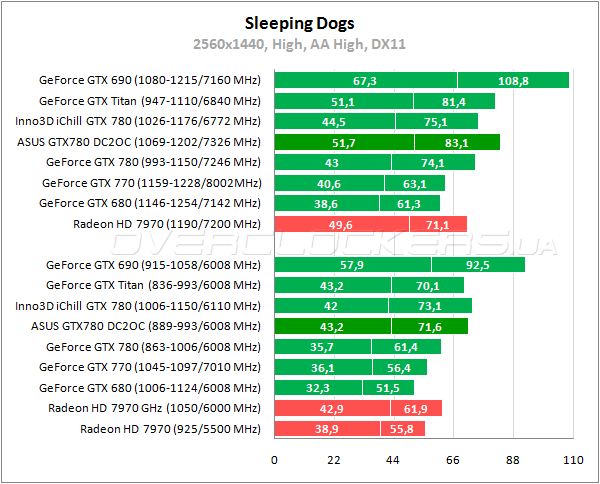Click the red bar segment showing 55,8

click(402, 428)
